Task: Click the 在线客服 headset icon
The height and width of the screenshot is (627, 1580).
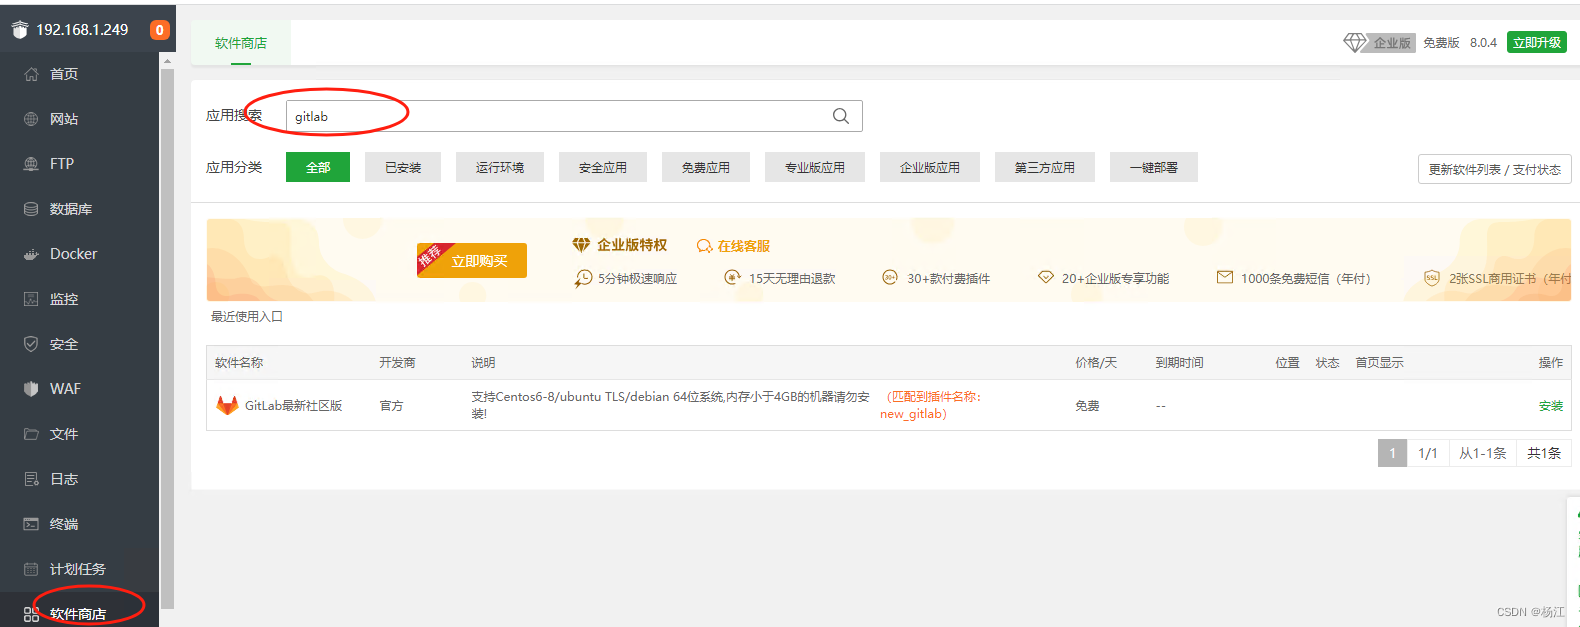Action: pyautogui.click(x=705, y=246)
